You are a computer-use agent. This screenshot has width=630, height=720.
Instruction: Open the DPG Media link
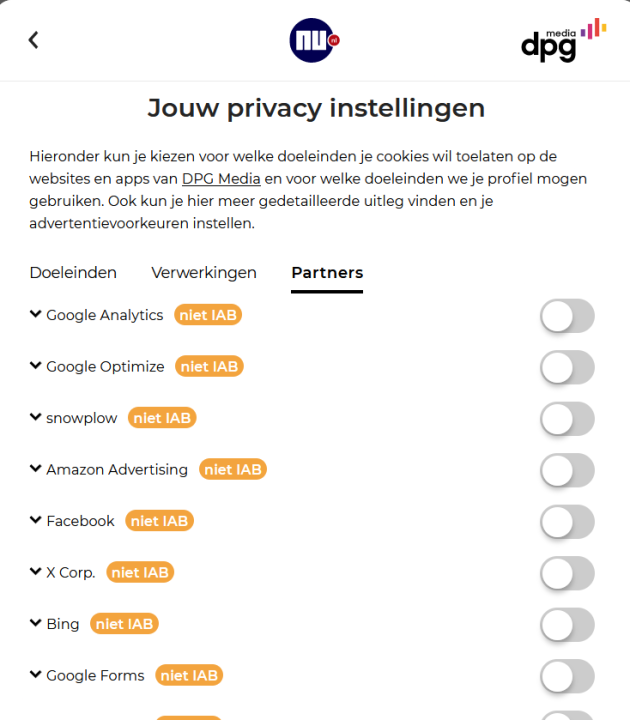(221, 179)
